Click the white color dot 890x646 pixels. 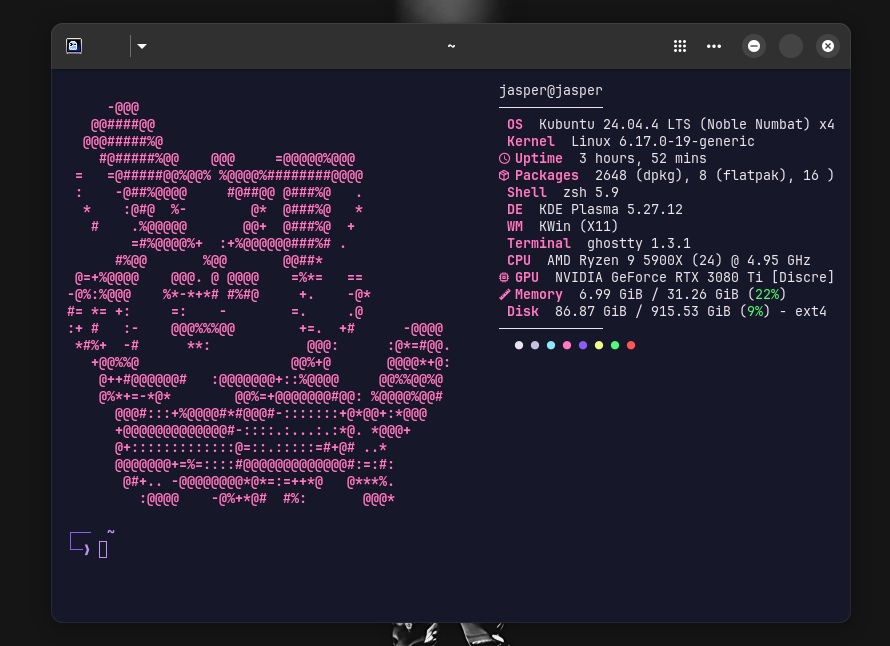coord(519,345)
